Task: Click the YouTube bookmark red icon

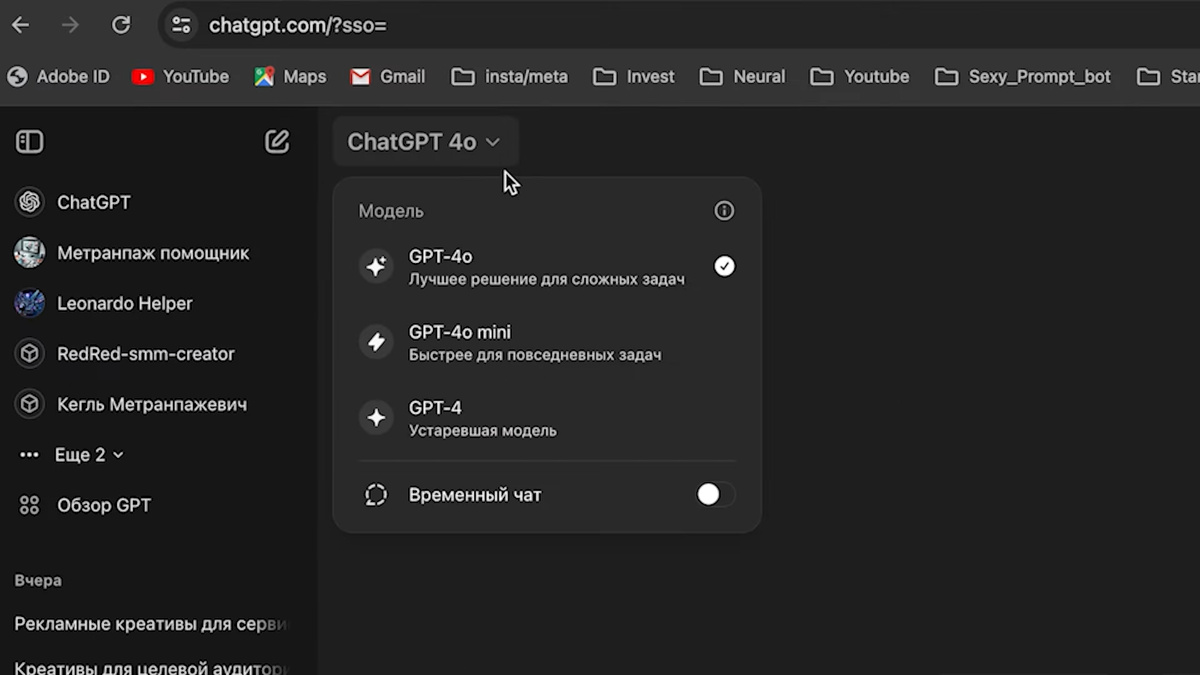Action: (x=143, y=76)
